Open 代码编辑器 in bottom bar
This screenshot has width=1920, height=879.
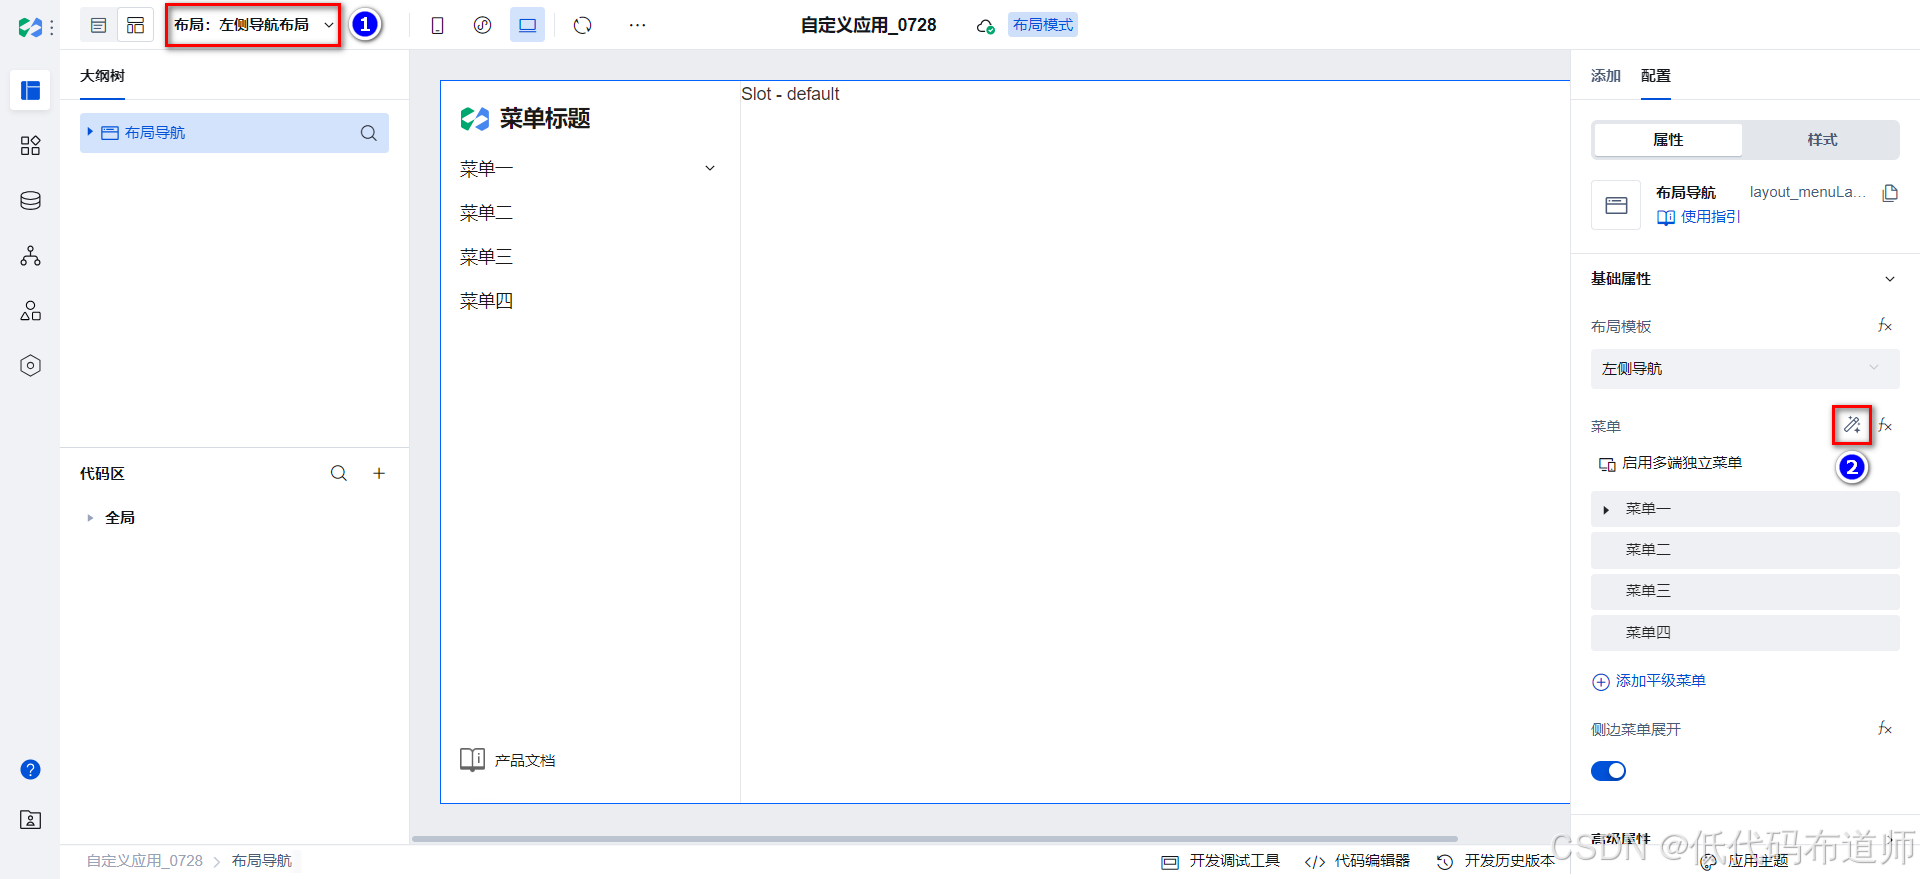[x=1357, y=861]
